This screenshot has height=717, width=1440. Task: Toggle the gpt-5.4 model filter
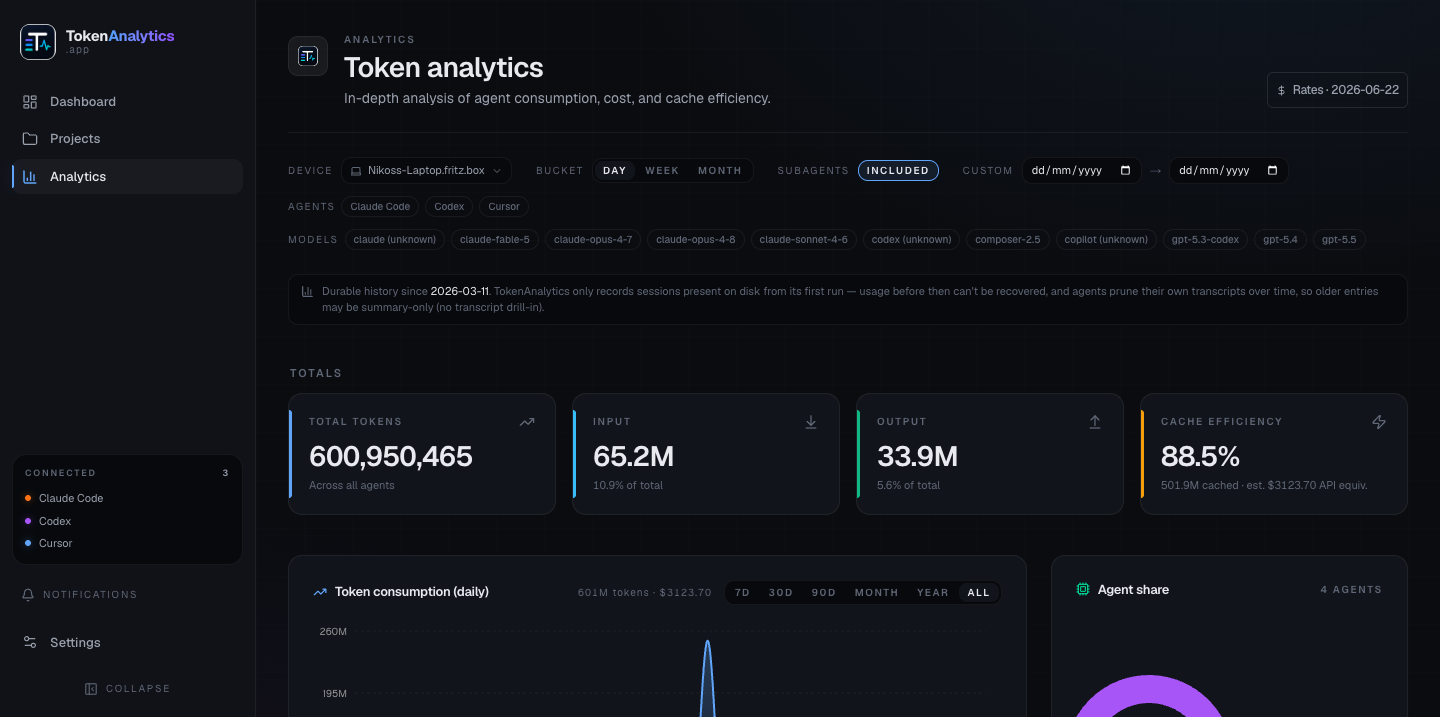(1280, 240)
